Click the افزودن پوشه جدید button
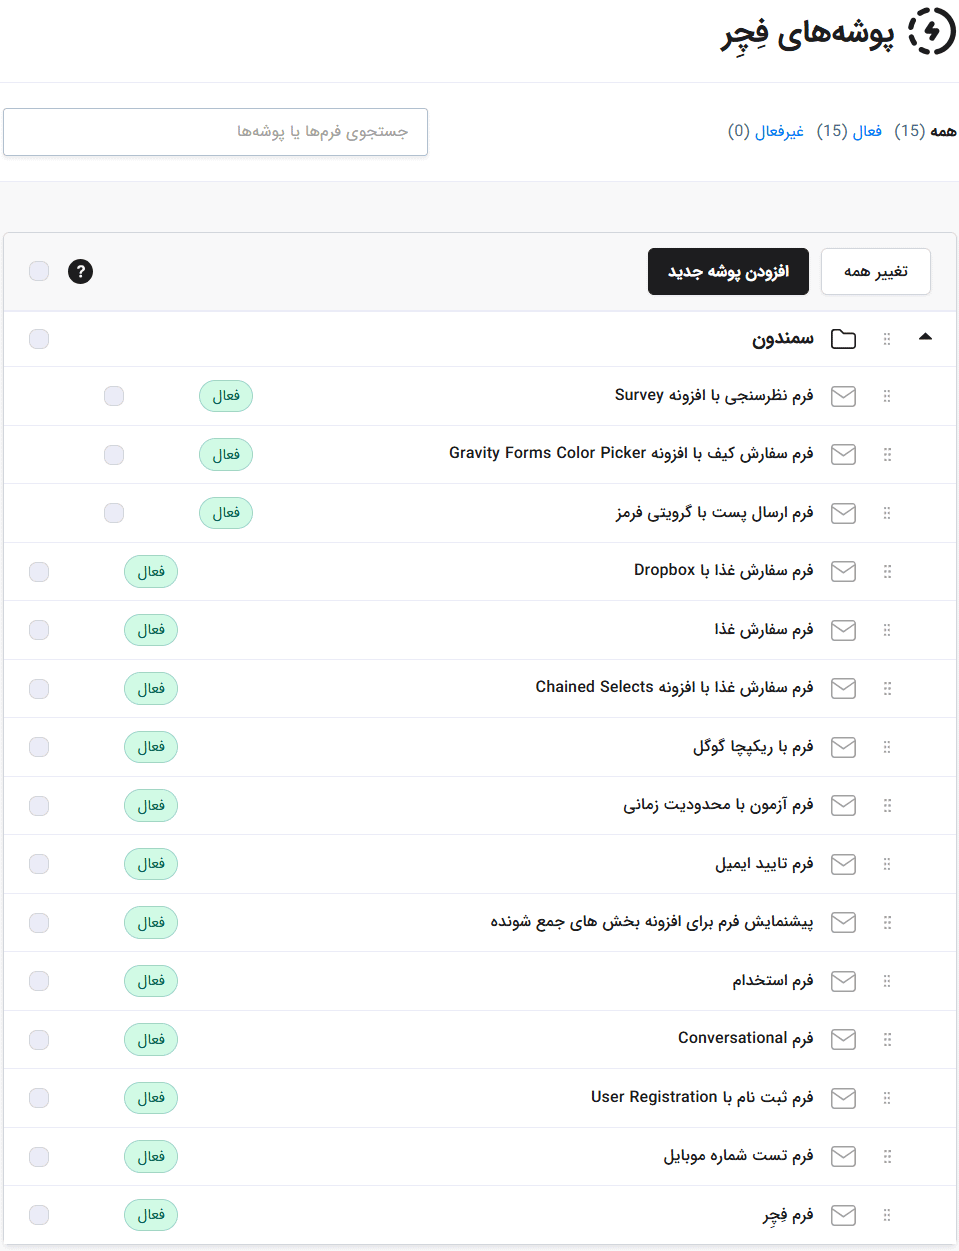 [728, 272]
